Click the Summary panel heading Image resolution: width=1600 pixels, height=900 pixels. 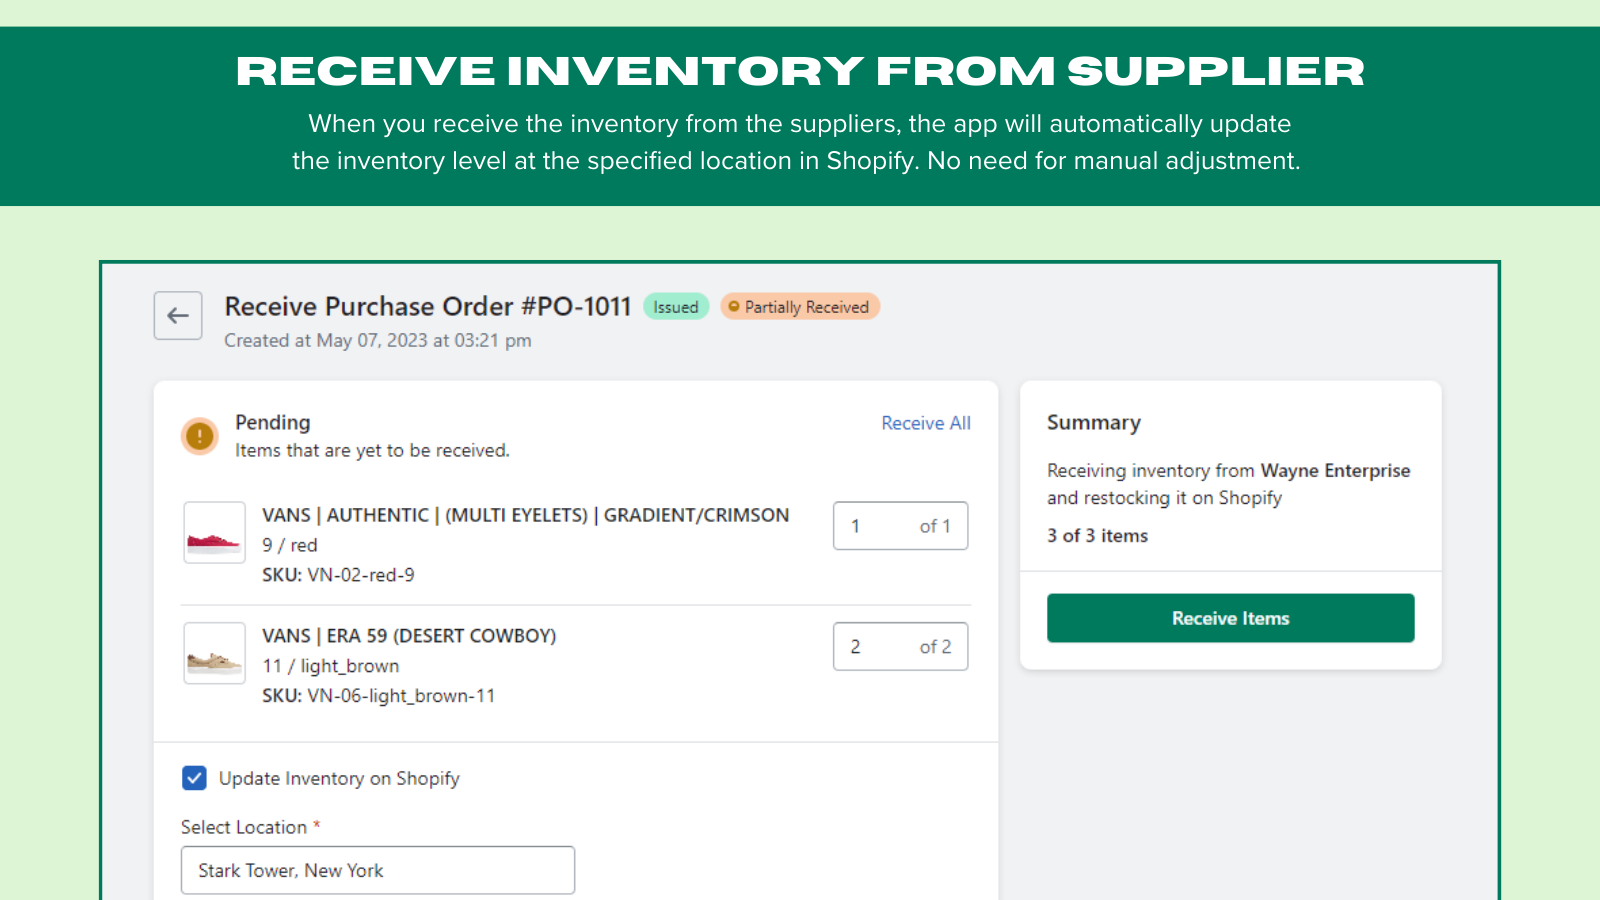(1094, 422)
